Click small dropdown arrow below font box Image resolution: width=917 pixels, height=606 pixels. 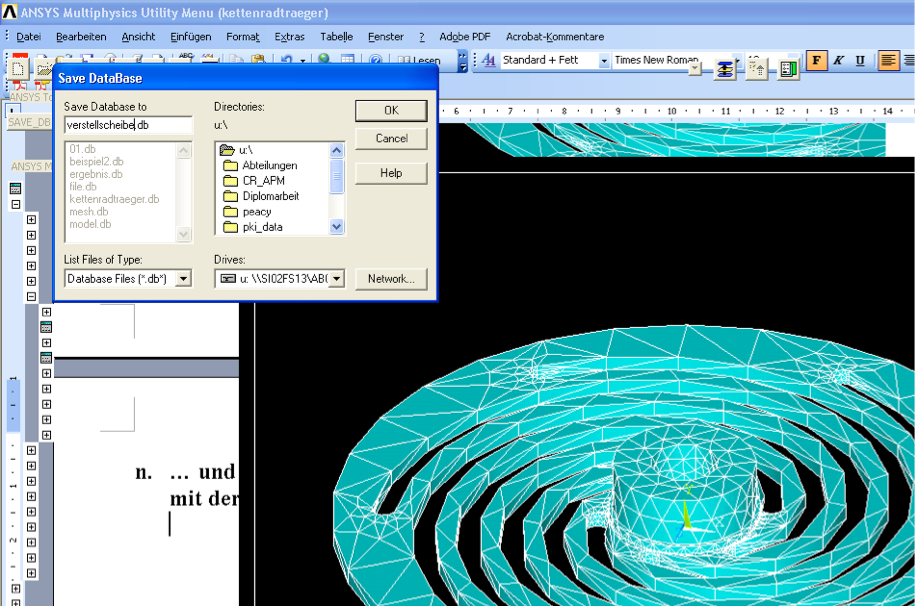(694, 69)
